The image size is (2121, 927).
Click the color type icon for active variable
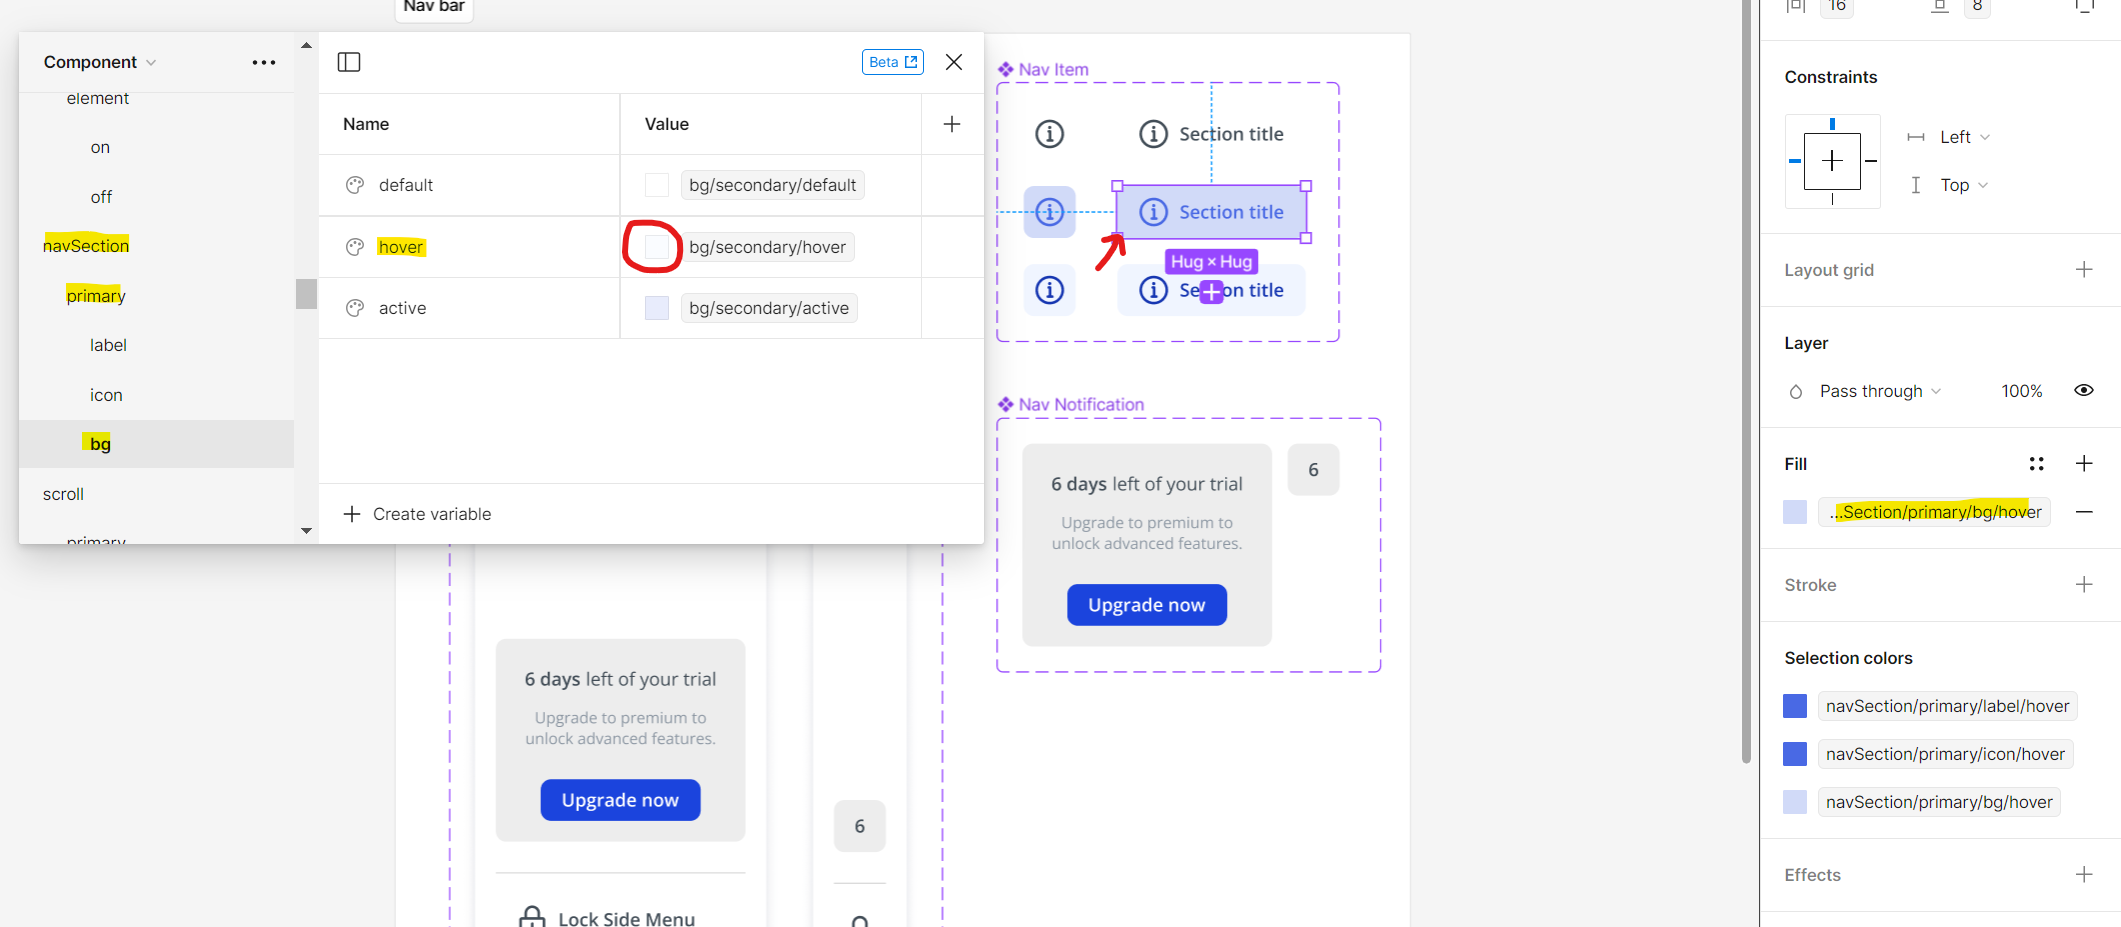pyautogui.click(x=355, y=308)
